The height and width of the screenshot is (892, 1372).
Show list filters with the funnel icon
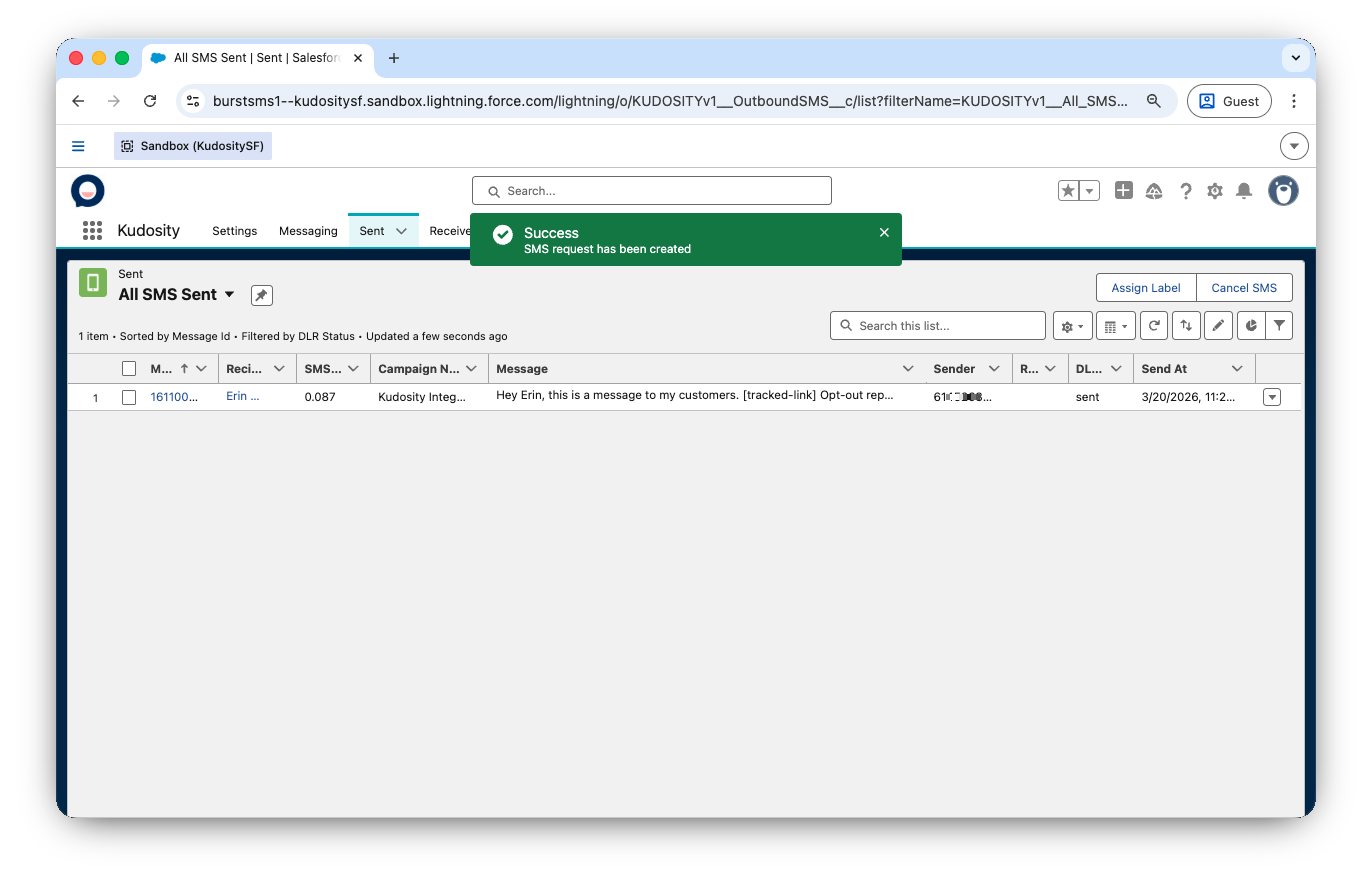(1279, 326)
